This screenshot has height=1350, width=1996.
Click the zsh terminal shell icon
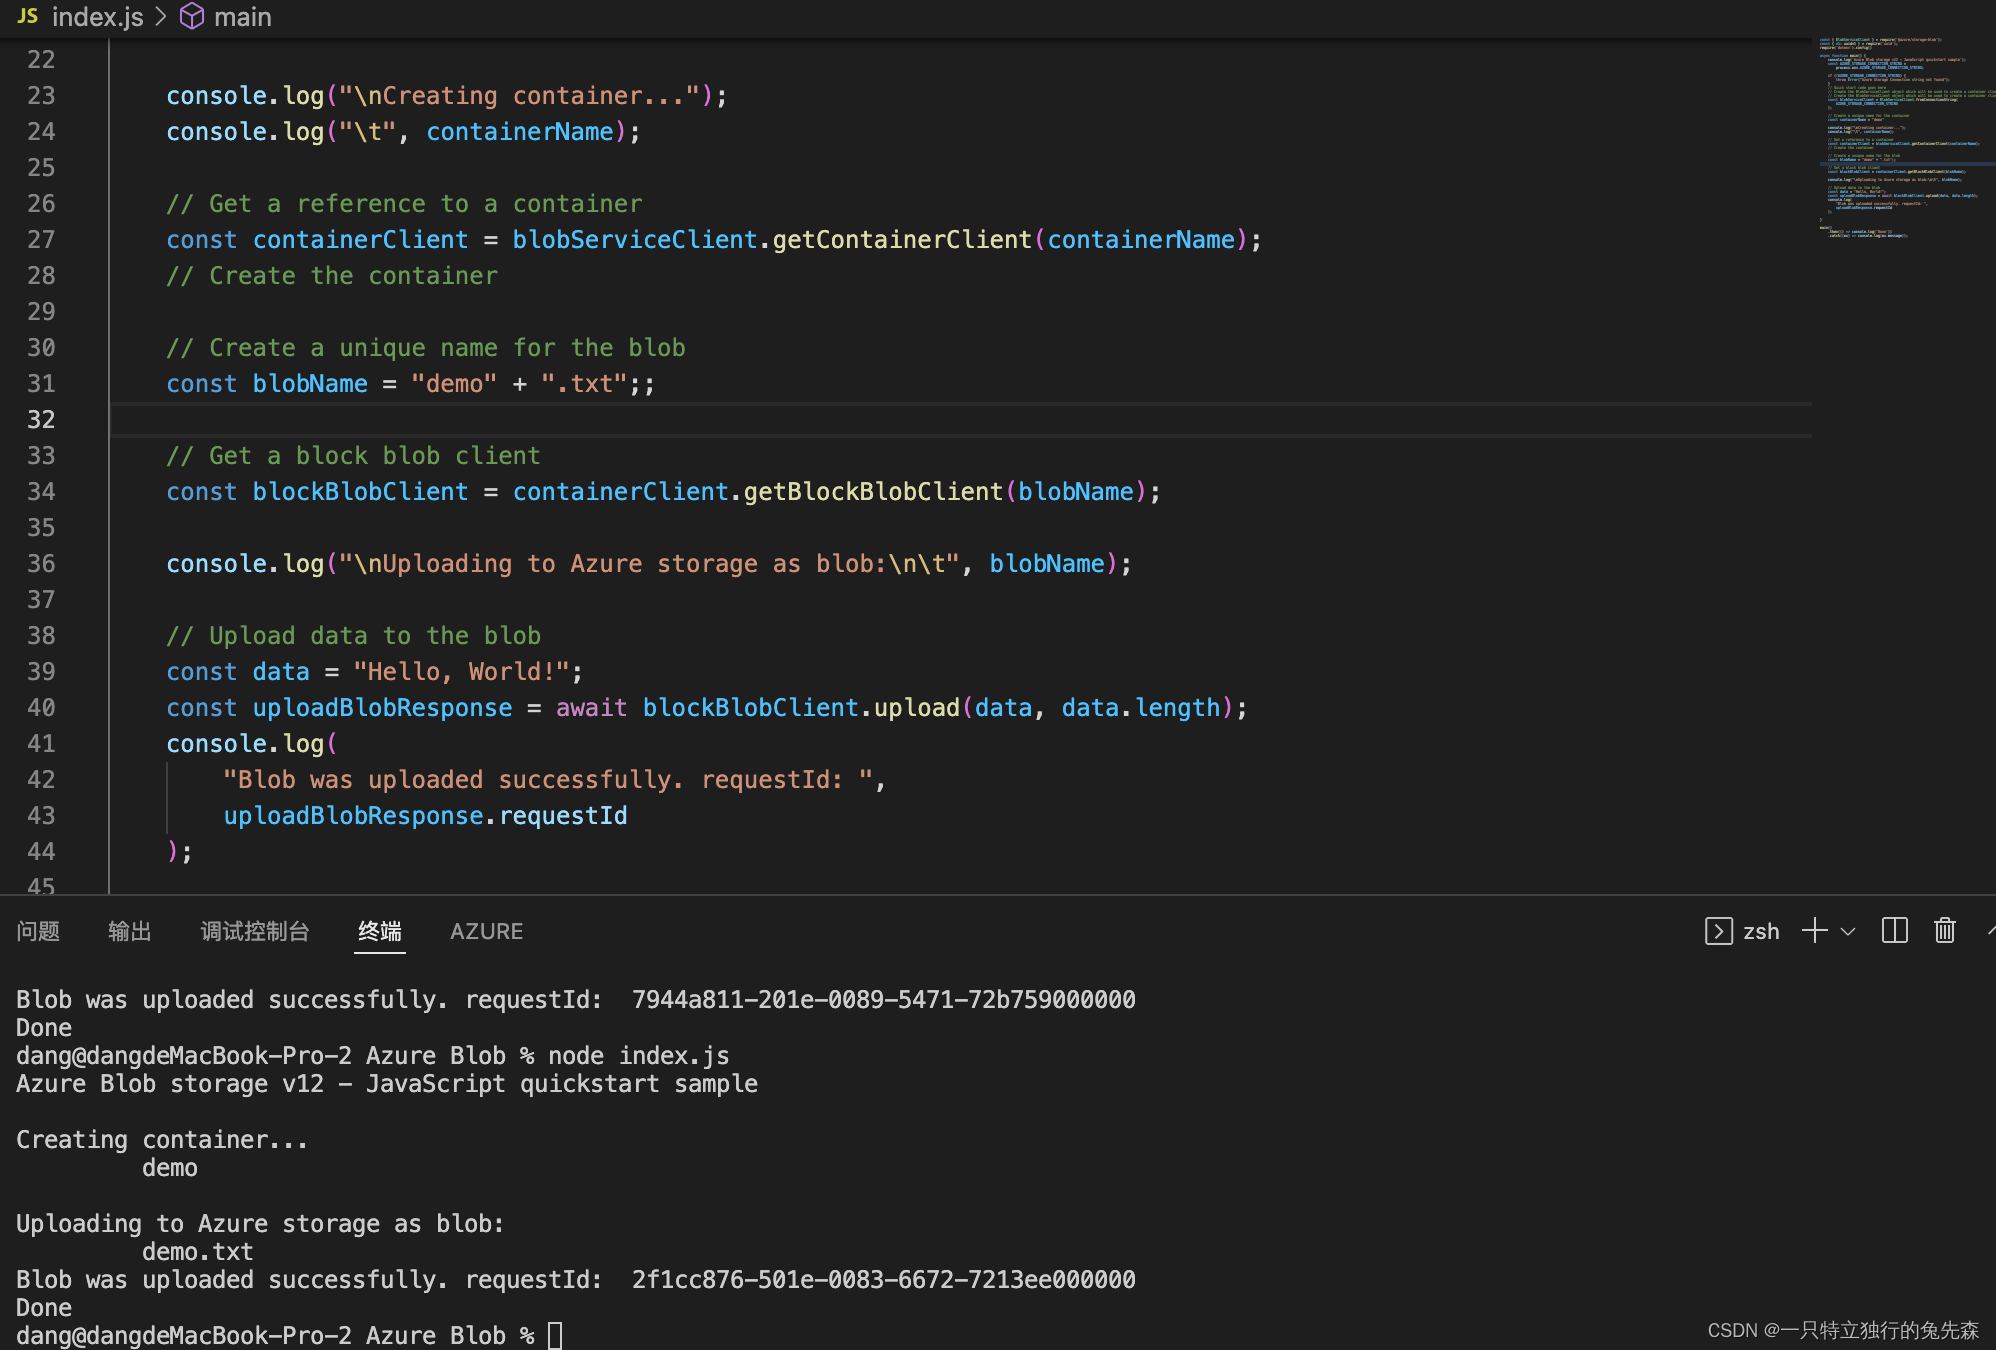pyautogui.click(x=1718, y=931)
